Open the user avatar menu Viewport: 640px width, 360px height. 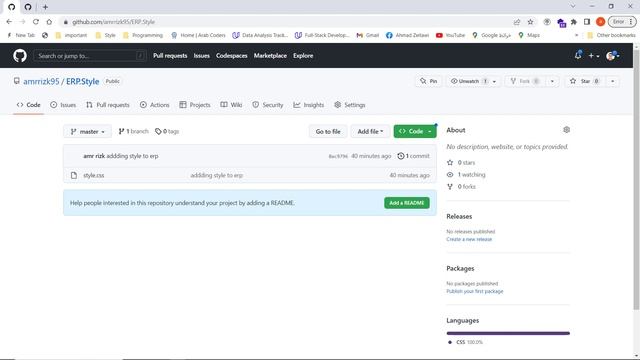613,56
